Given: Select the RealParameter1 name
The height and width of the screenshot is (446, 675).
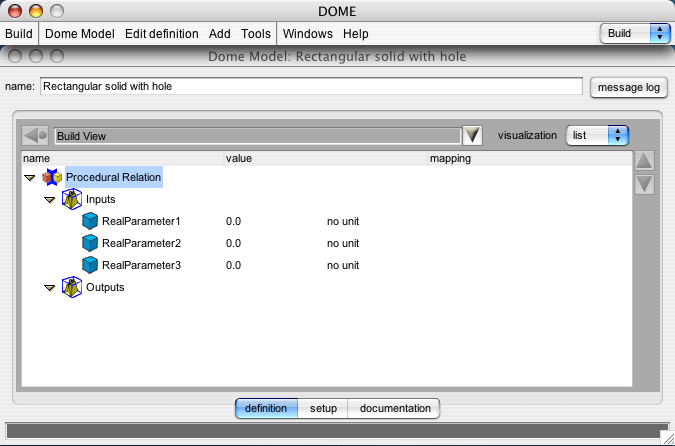Looking at the screenshot, I should 141,221.
